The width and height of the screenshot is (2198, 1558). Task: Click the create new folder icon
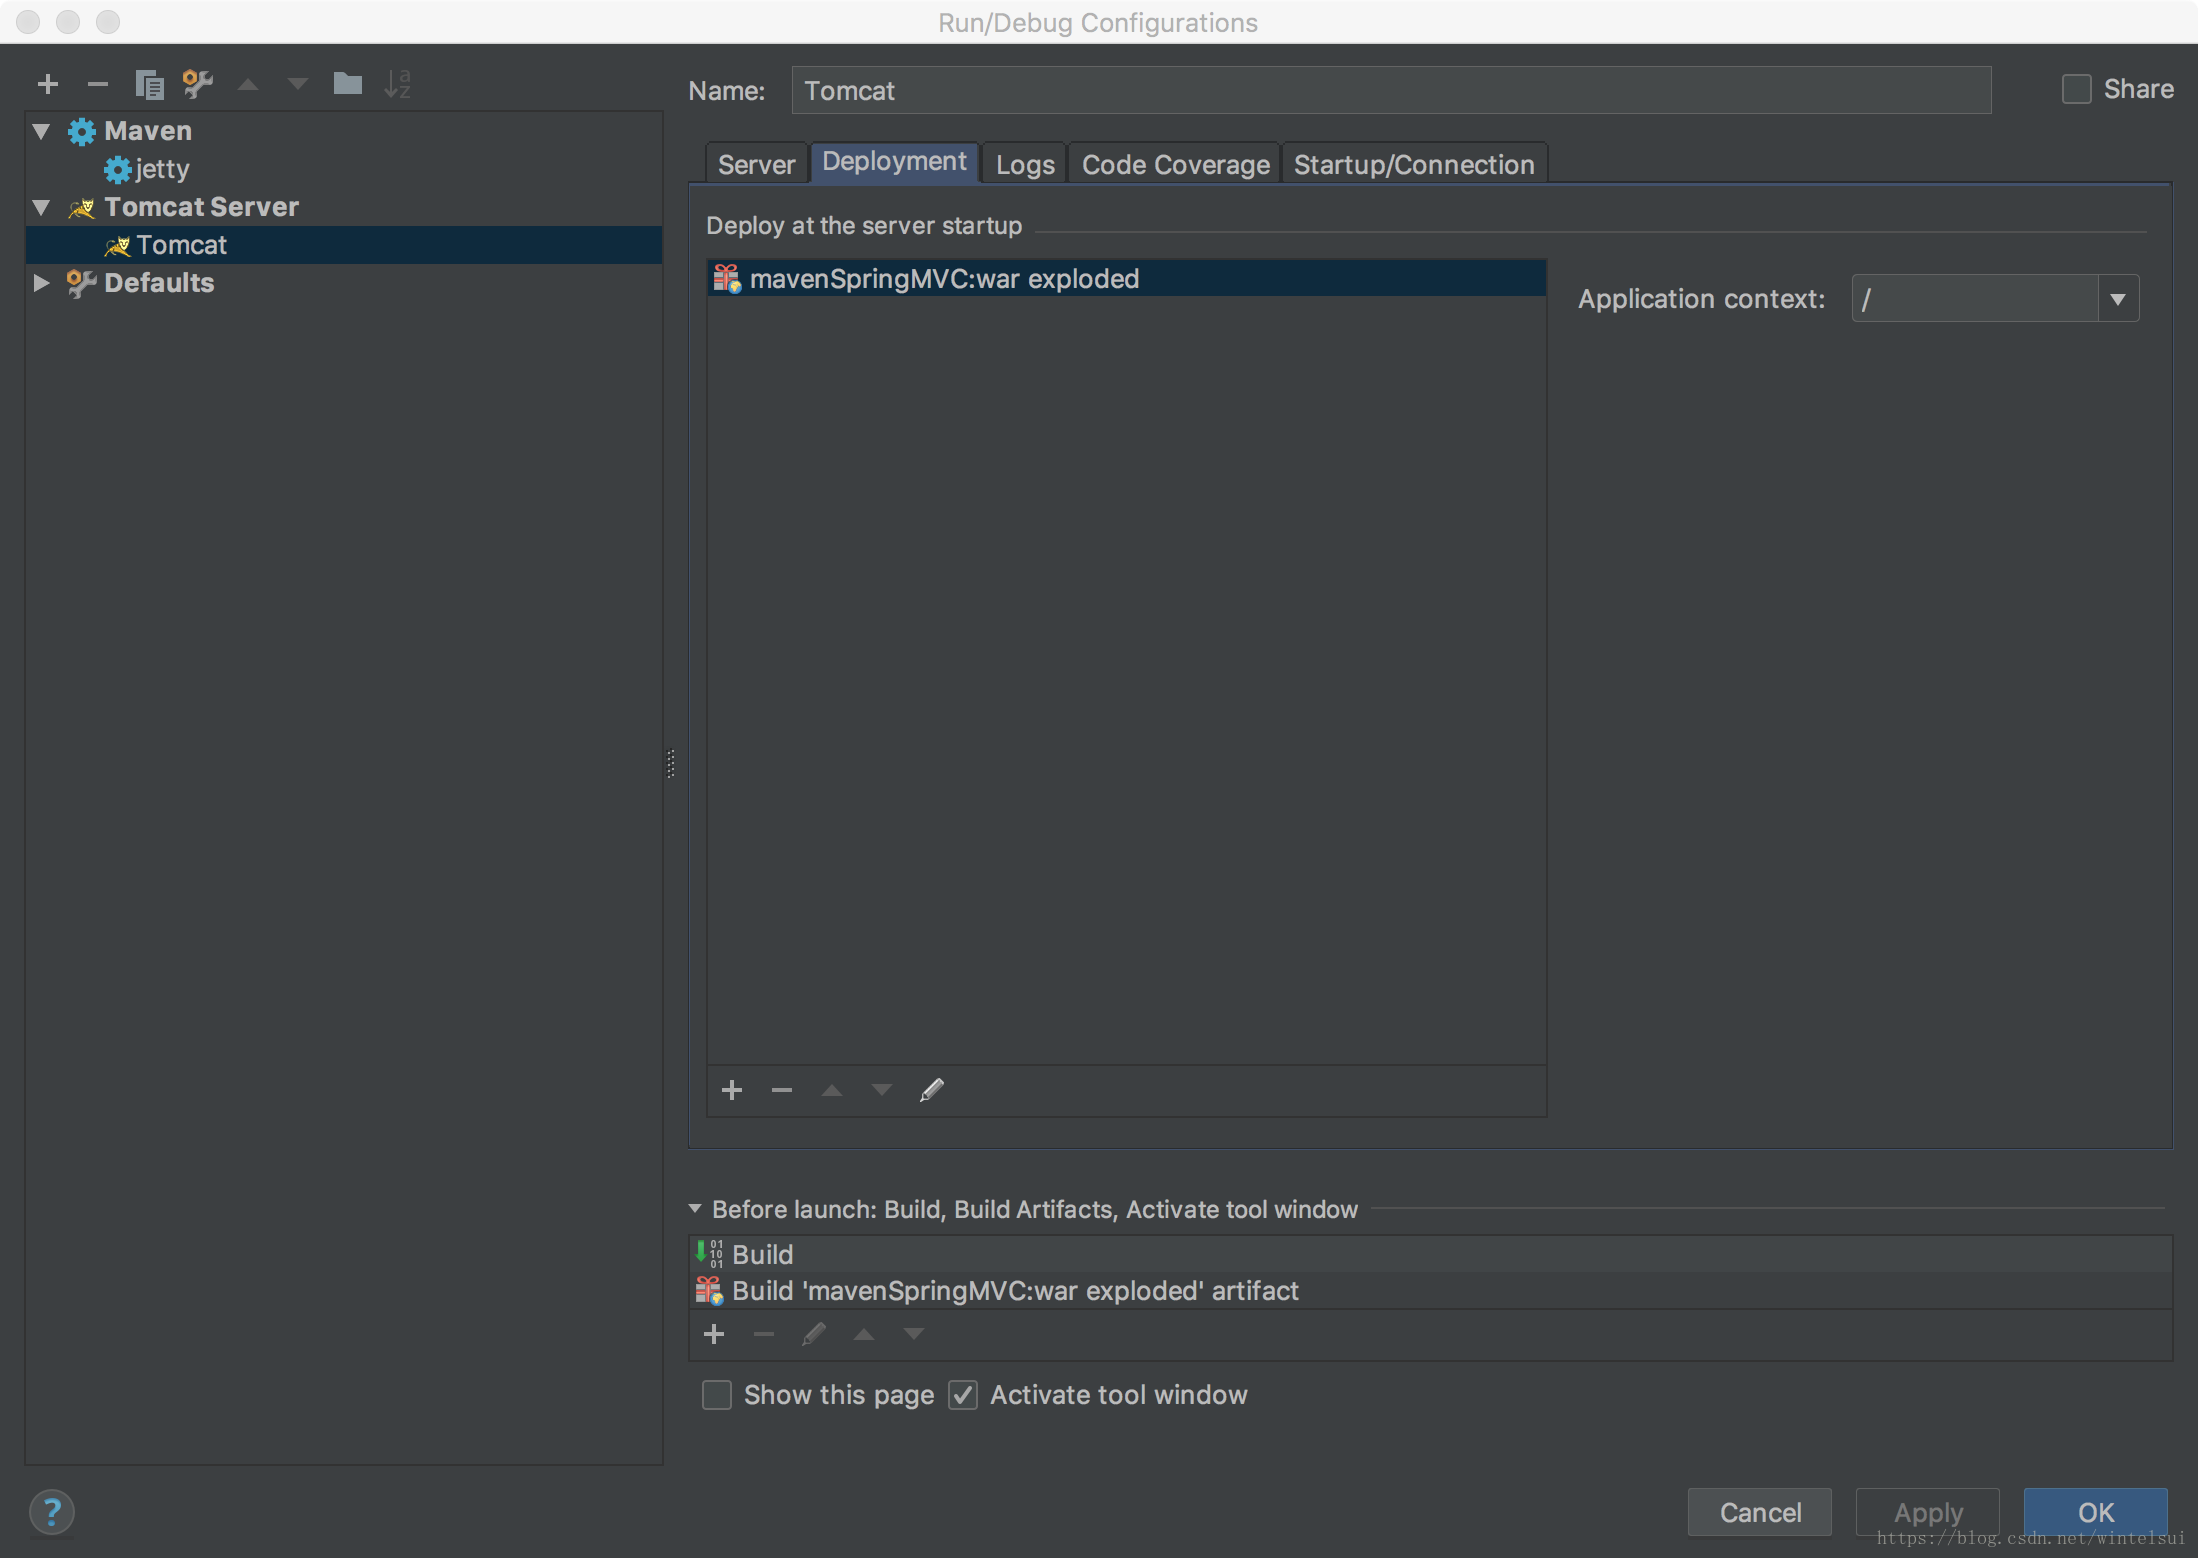point(347,84)
